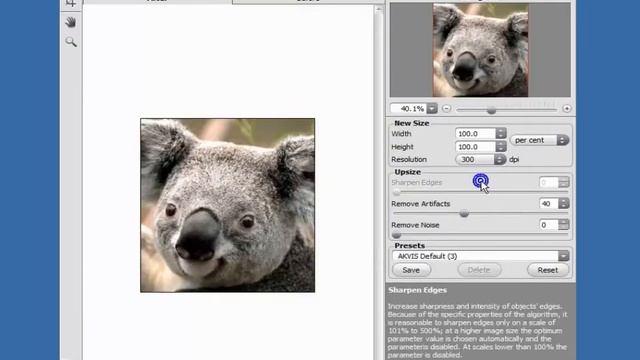Open the per cent units dropdown
The width and height of the screenshot is (640, 360).
pyautogui.click(x=539, y=140)
